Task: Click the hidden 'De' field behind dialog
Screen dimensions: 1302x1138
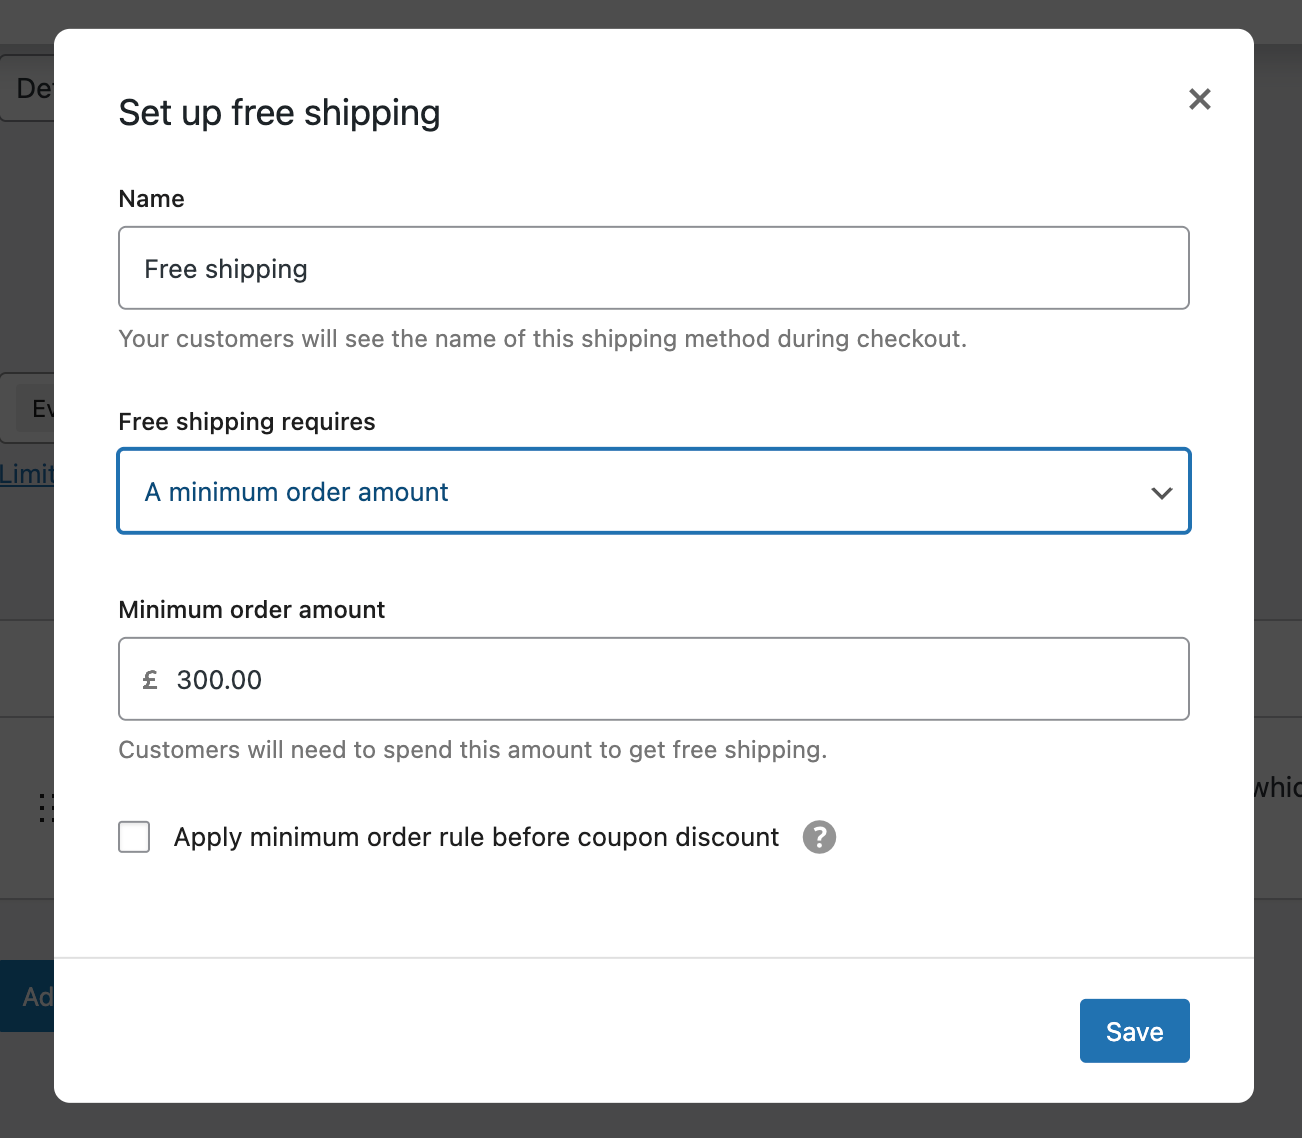Action: click(30, 88)
